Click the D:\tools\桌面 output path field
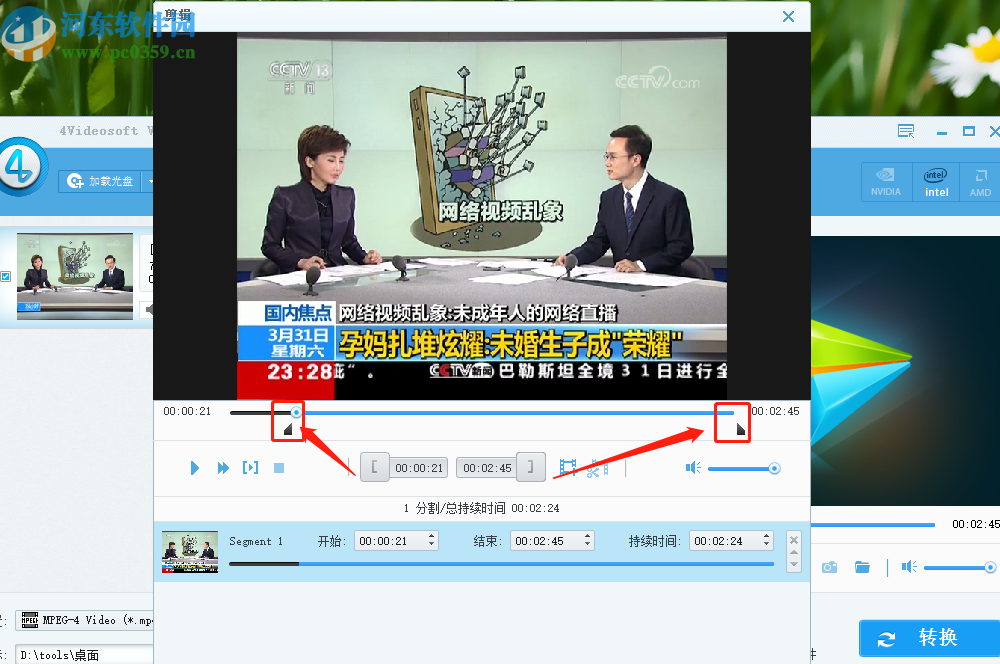Viewport: 1000px width, 664px height. click(84, 654)
